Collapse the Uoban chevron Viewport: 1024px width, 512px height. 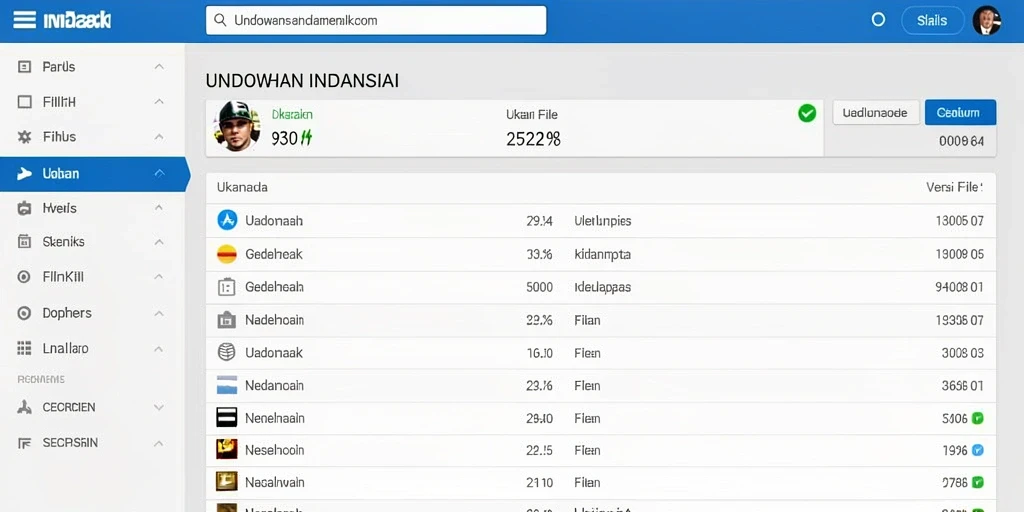click(159, 173)
